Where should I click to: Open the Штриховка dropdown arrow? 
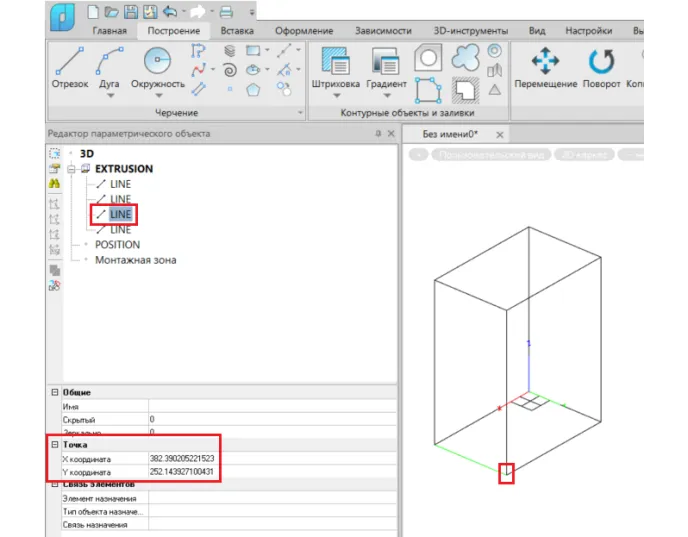click(337, 95)
